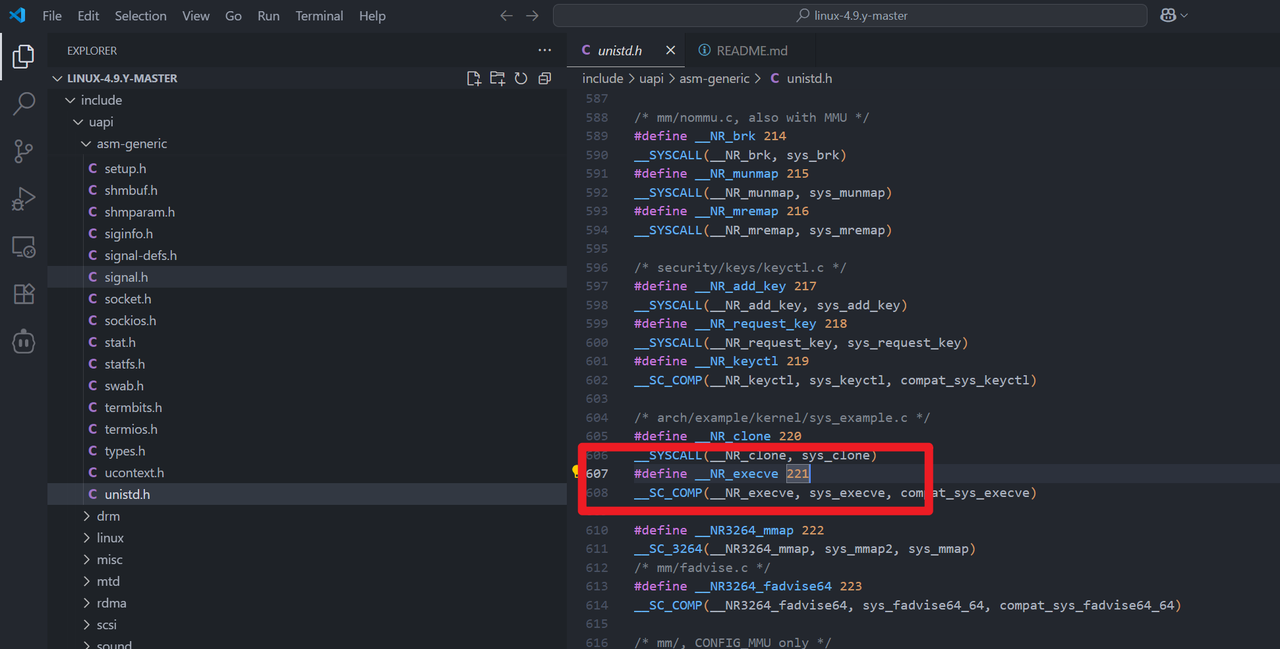Click the New File icon in Explorer

point(474,78)
